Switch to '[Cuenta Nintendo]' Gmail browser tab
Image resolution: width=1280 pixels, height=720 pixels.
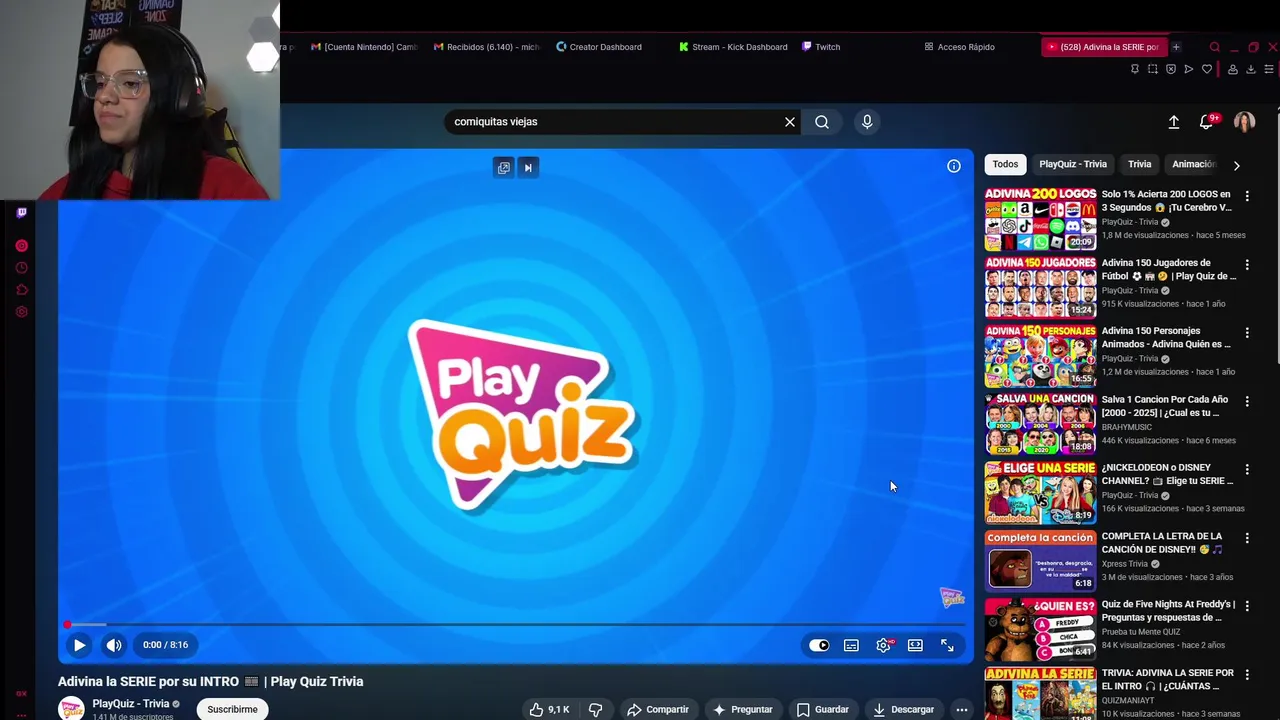pyautogui.click(x=364, y=47)
